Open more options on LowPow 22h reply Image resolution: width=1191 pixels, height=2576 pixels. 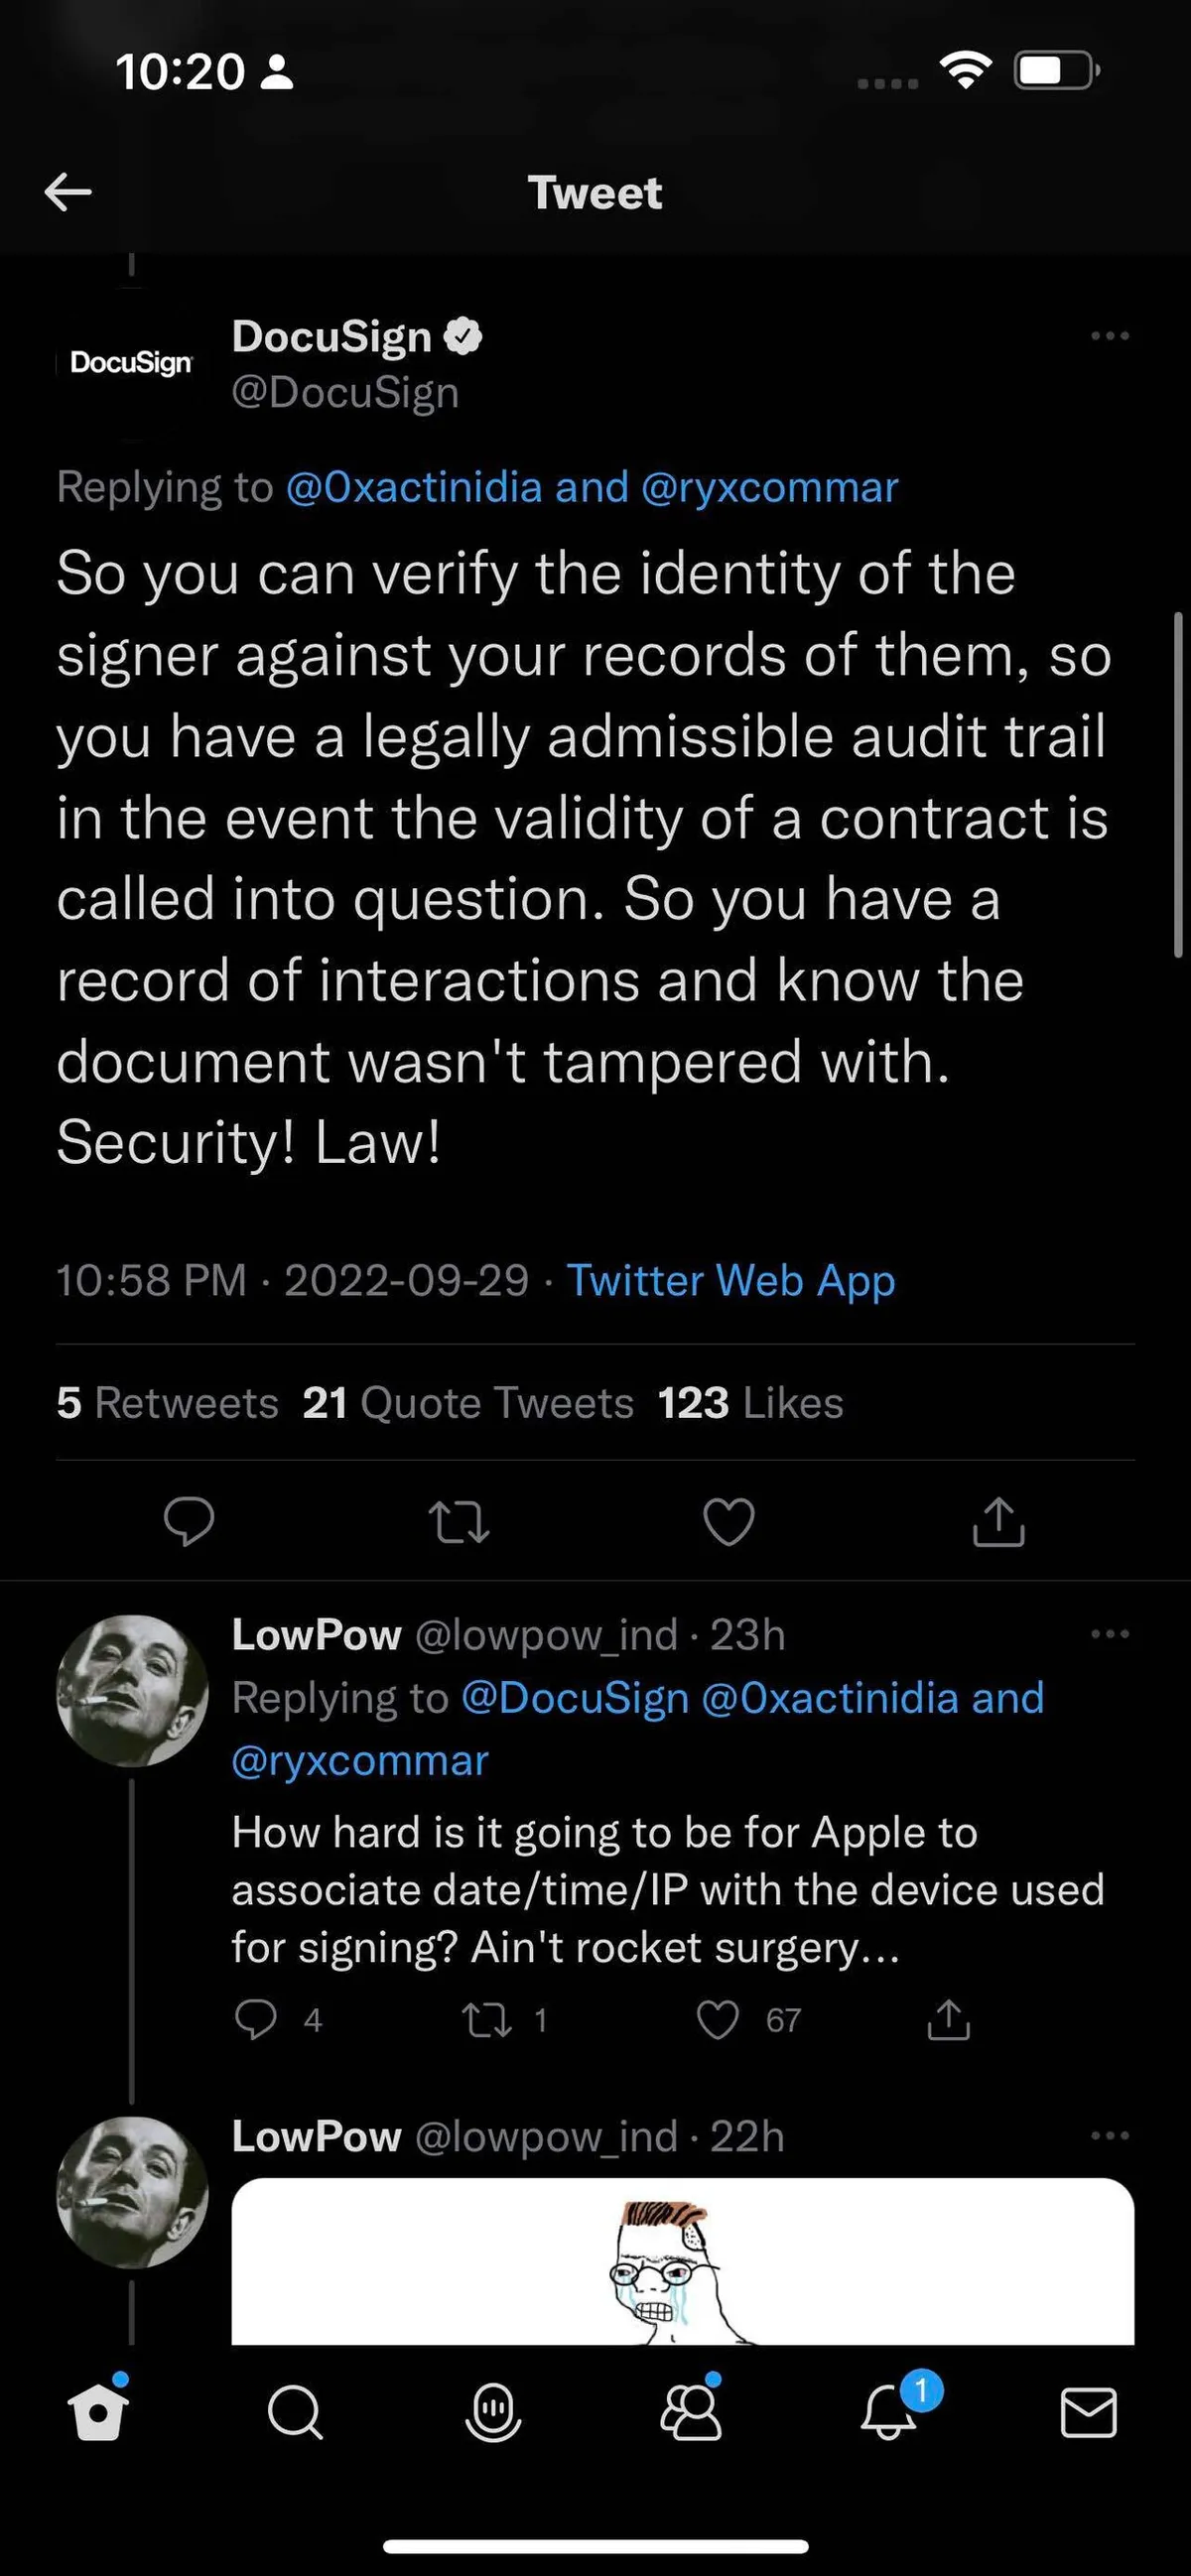1109,2135
